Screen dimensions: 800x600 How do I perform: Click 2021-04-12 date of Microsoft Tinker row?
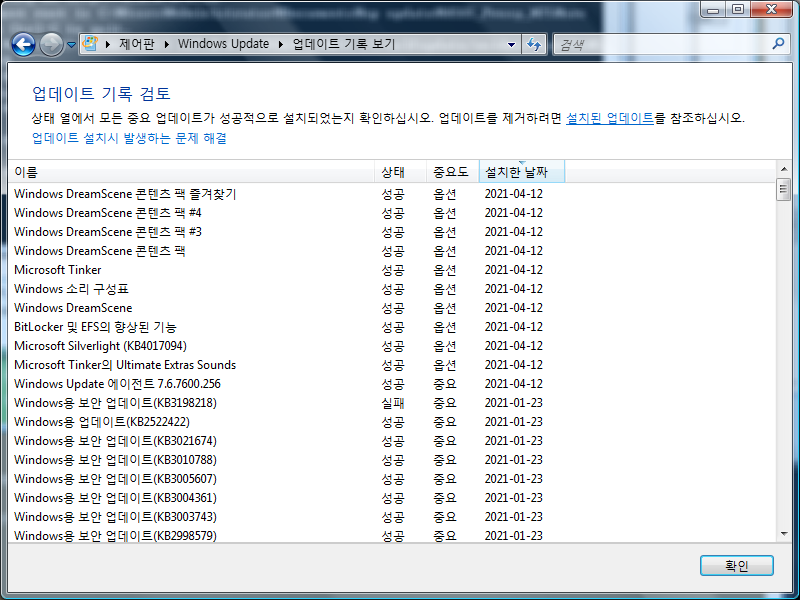coord(514,270)
